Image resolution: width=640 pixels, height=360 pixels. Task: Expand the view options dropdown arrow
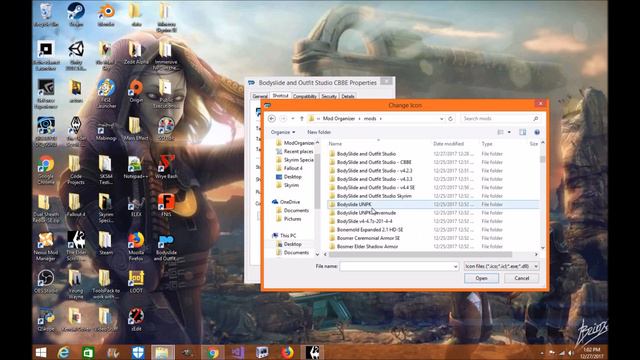click(509, 132)
